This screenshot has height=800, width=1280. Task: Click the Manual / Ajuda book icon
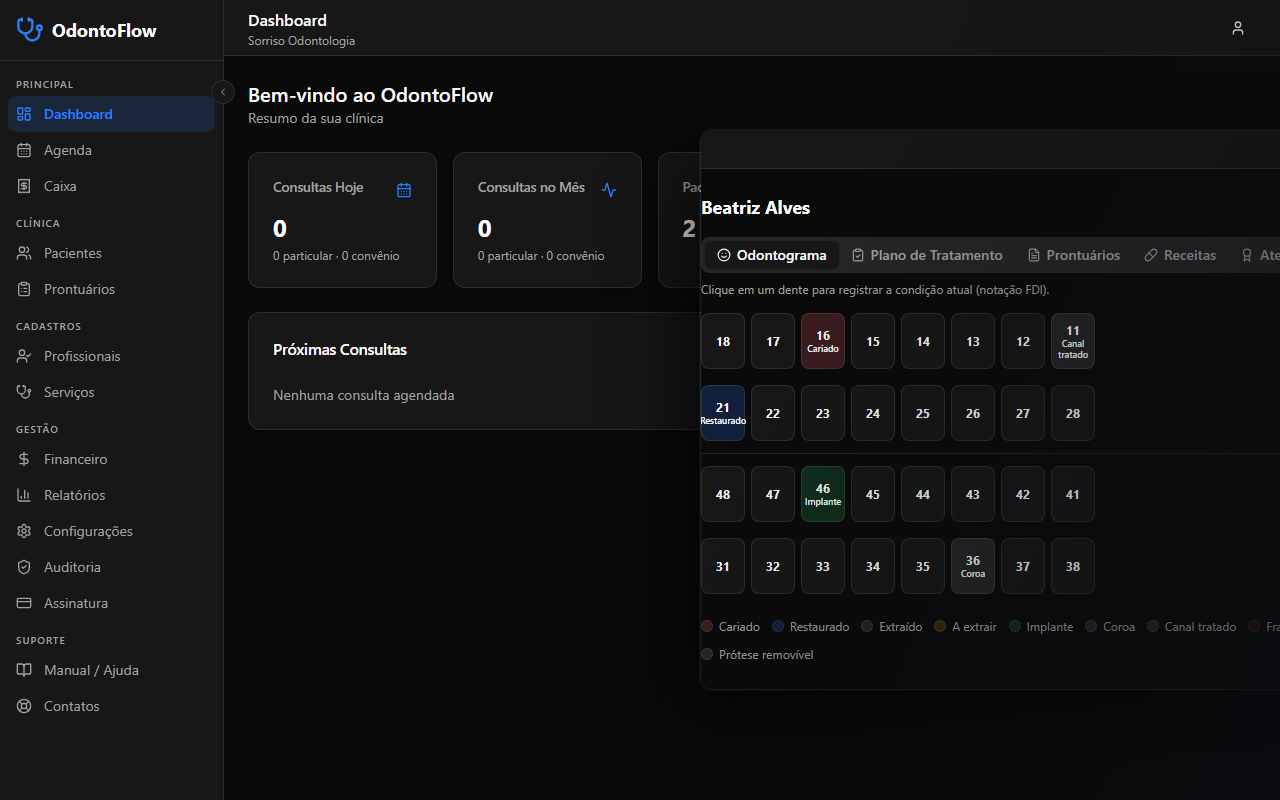pos(25,670)
